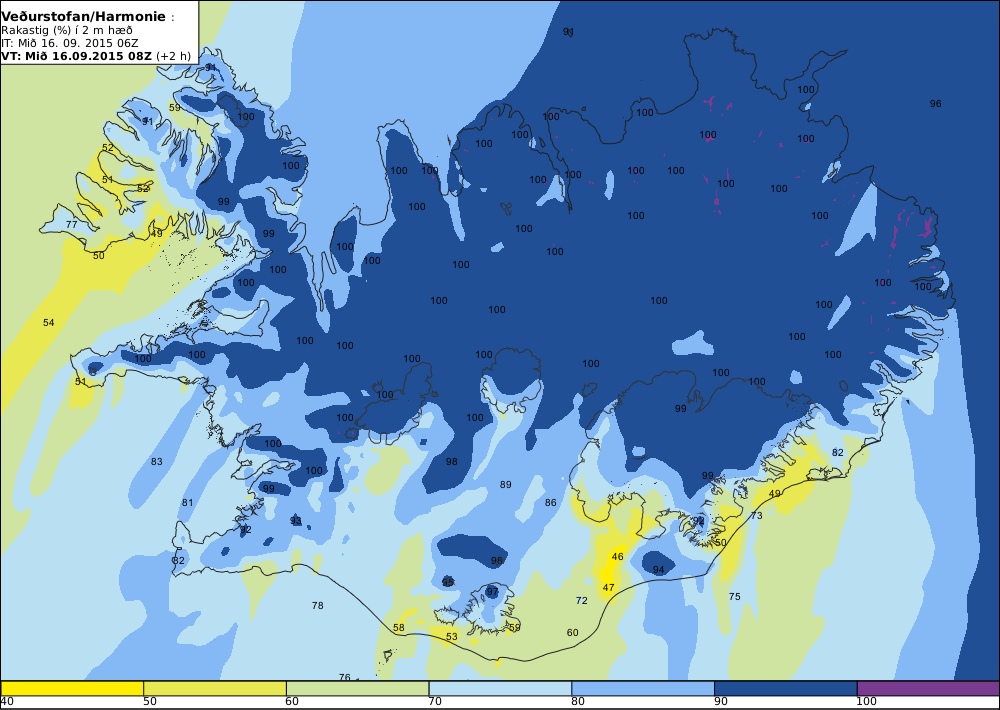Click the 60–70 pale green legend band
This screenshot has height=710, width=1000.
coord(357,688)
